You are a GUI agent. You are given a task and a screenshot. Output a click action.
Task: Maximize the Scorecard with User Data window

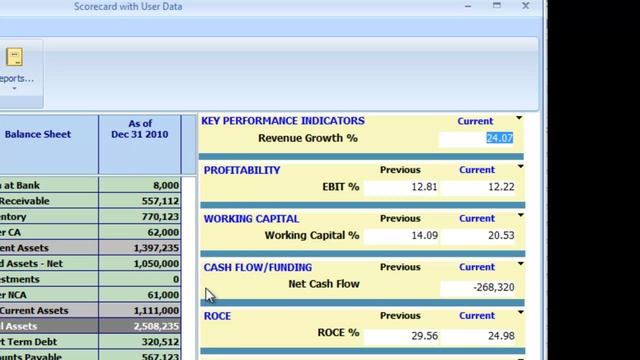point(497,5)
